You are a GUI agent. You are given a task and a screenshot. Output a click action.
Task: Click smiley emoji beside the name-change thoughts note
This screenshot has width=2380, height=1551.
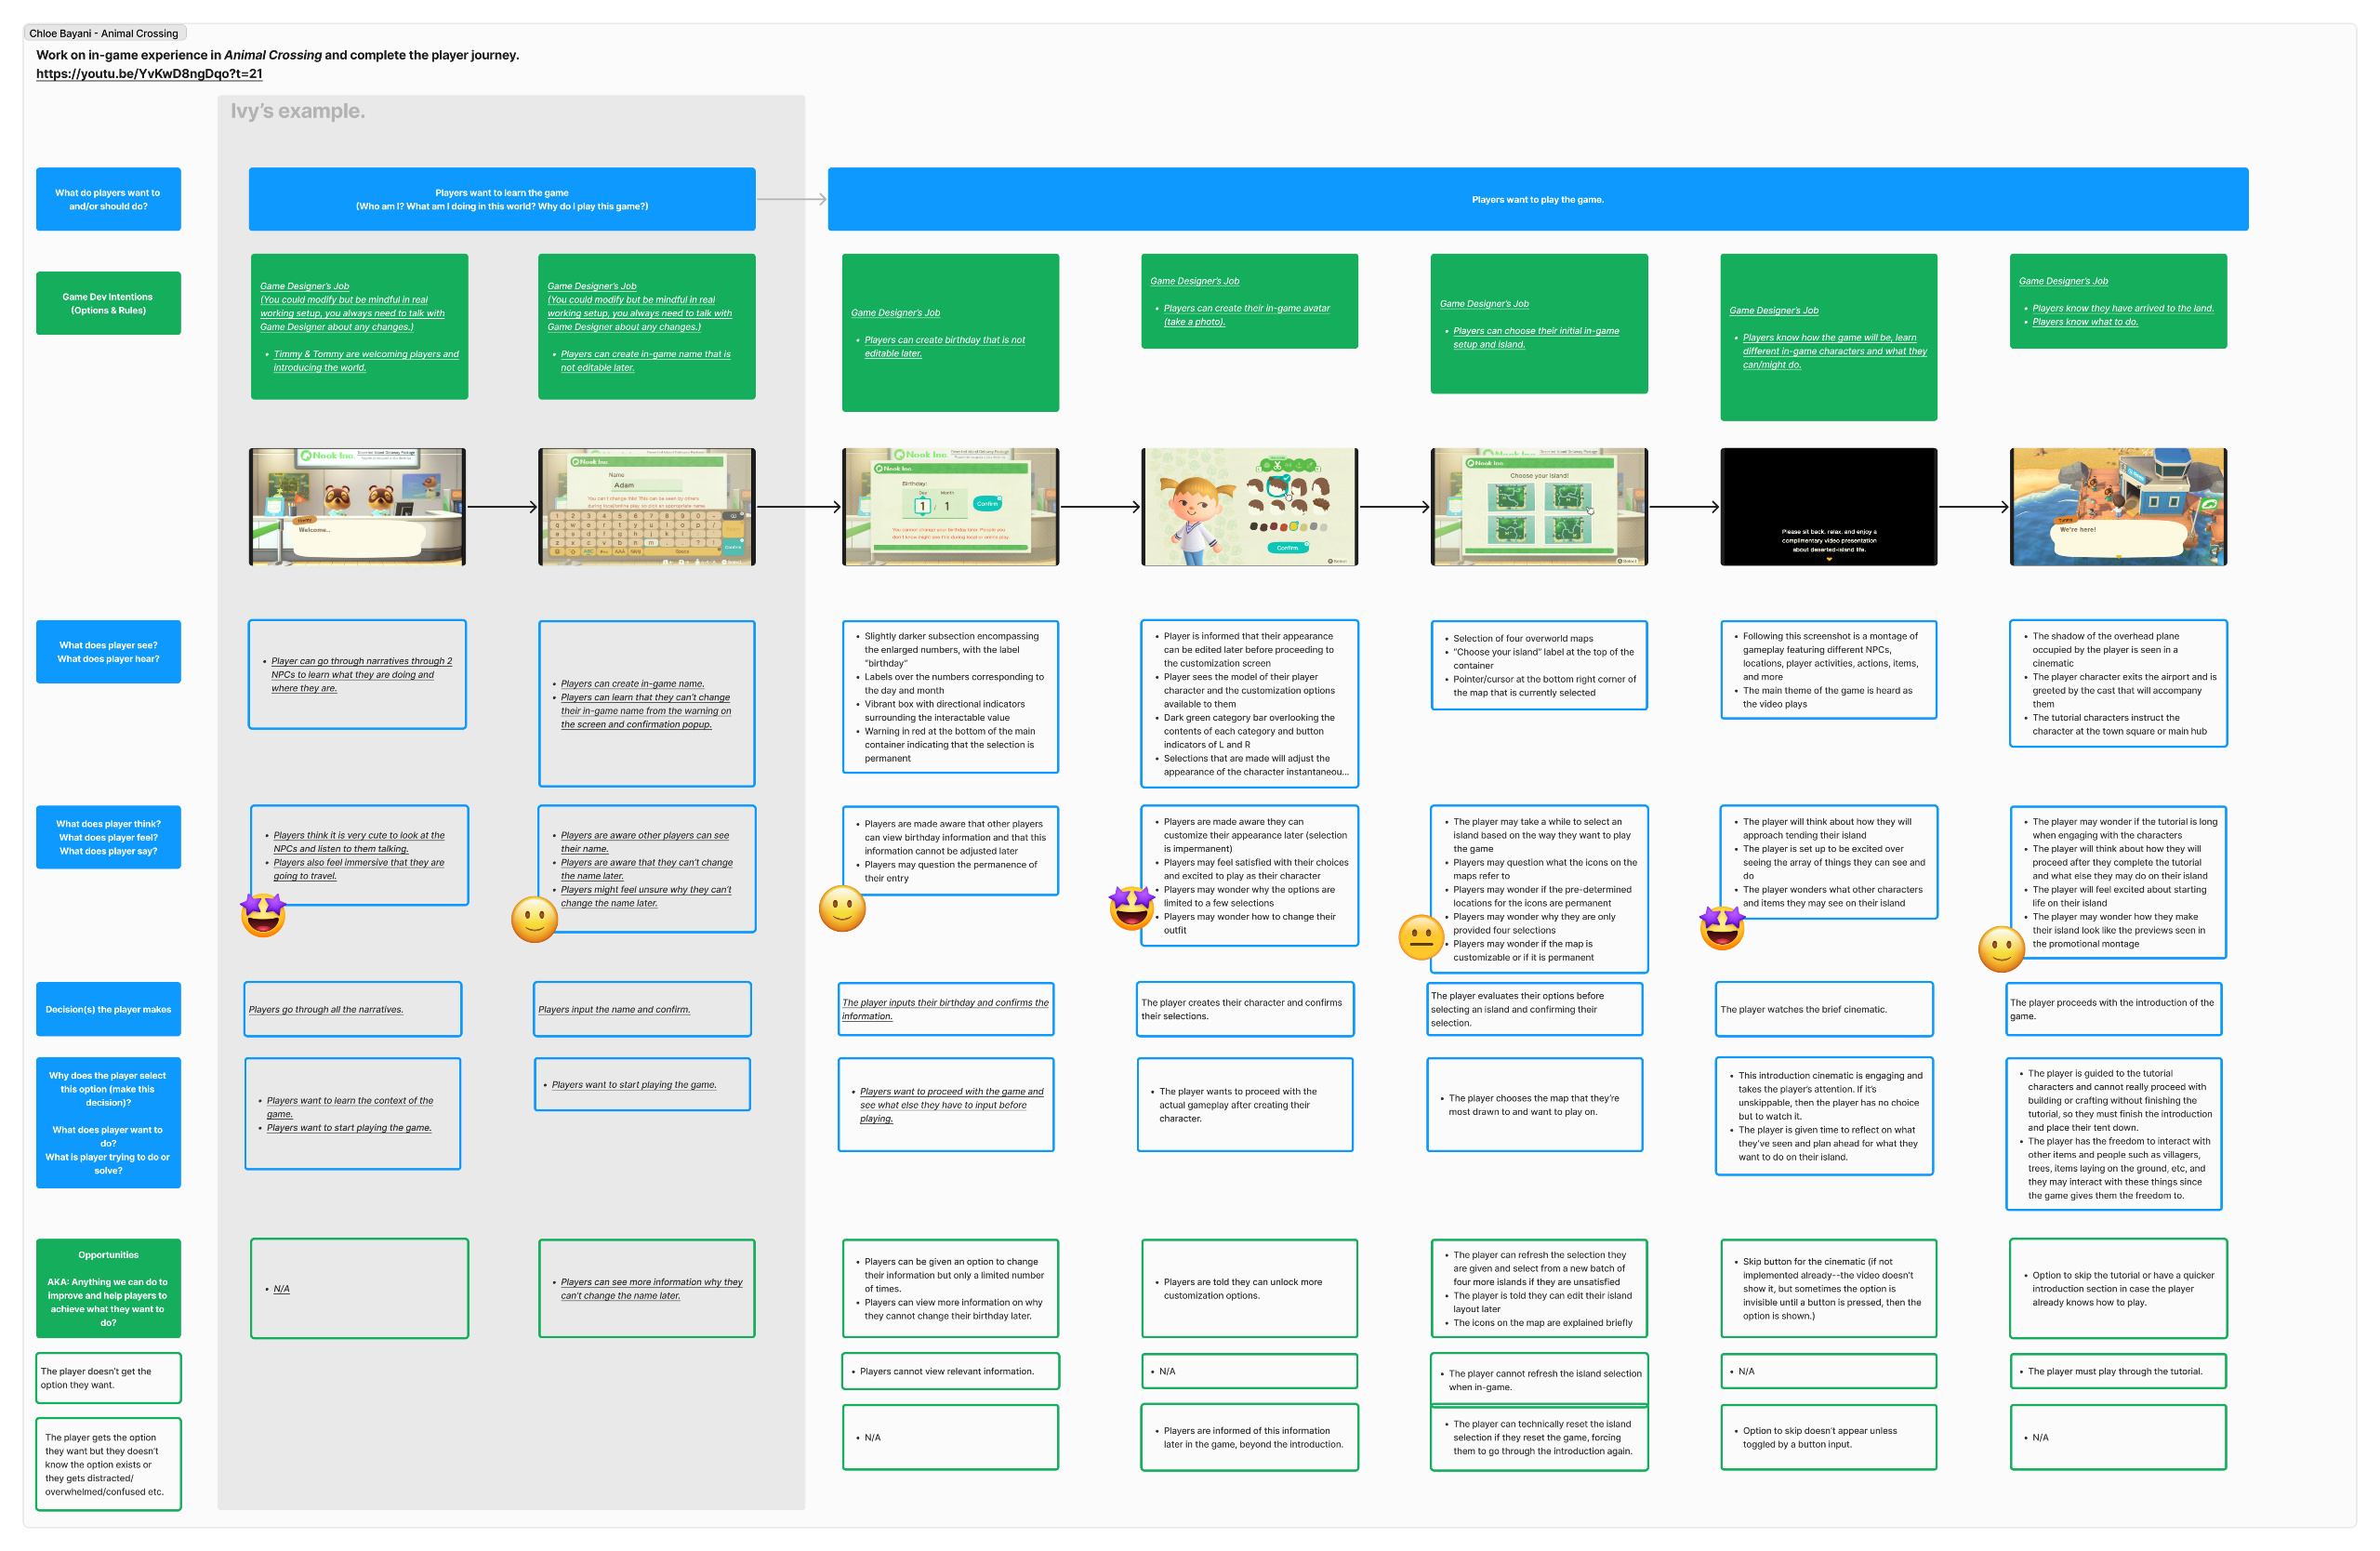tap(534, 919)
